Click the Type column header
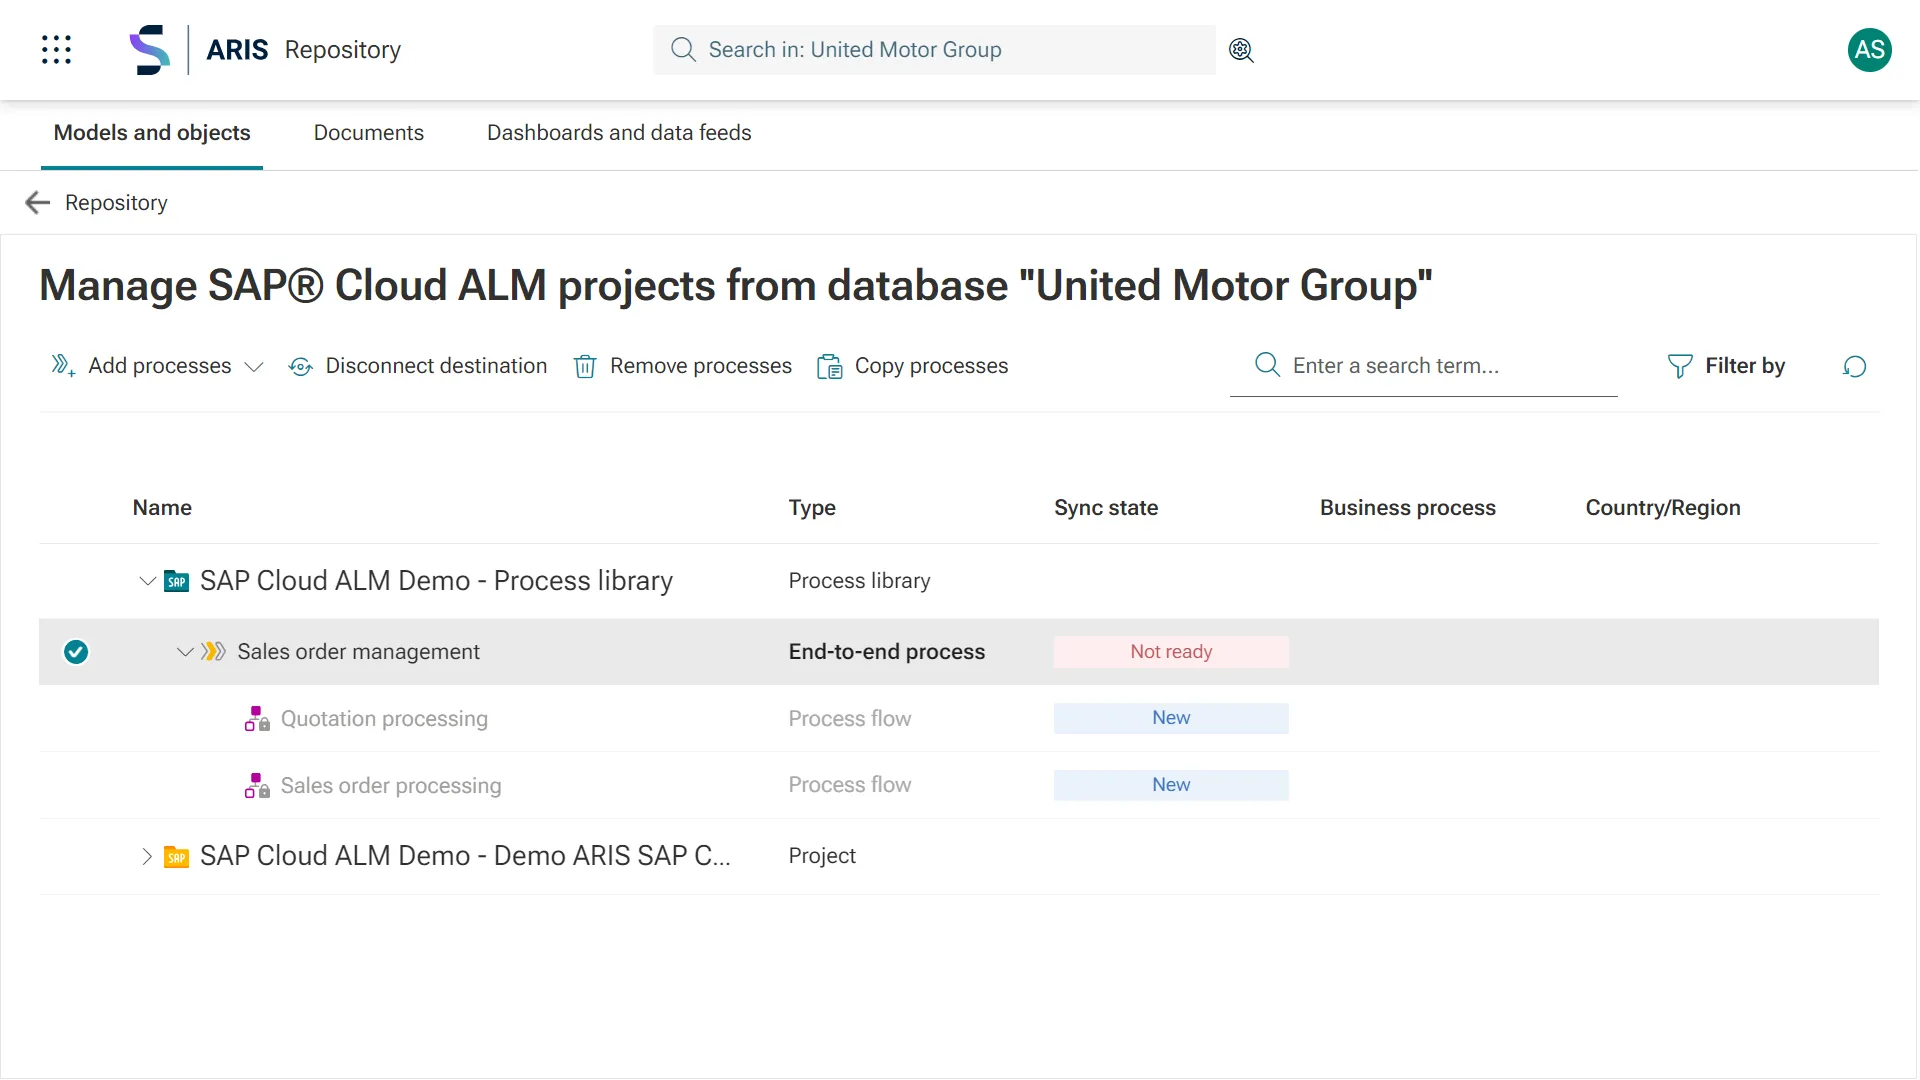The height and width of the screenshot is (1080, 1920). point(812,508)
